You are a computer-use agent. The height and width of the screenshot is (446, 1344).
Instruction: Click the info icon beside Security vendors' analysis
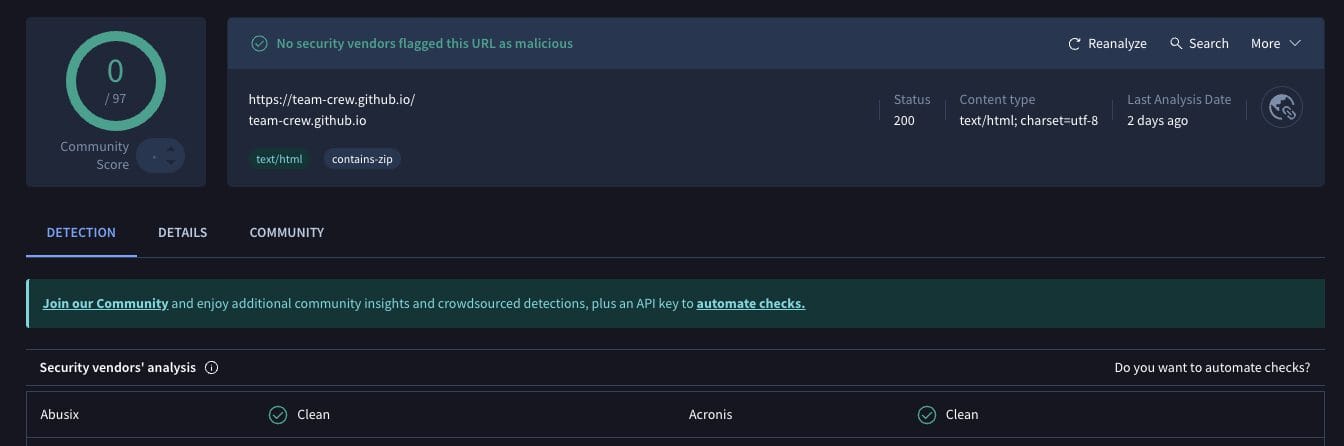pyautogui.click(x=211, y=368)
